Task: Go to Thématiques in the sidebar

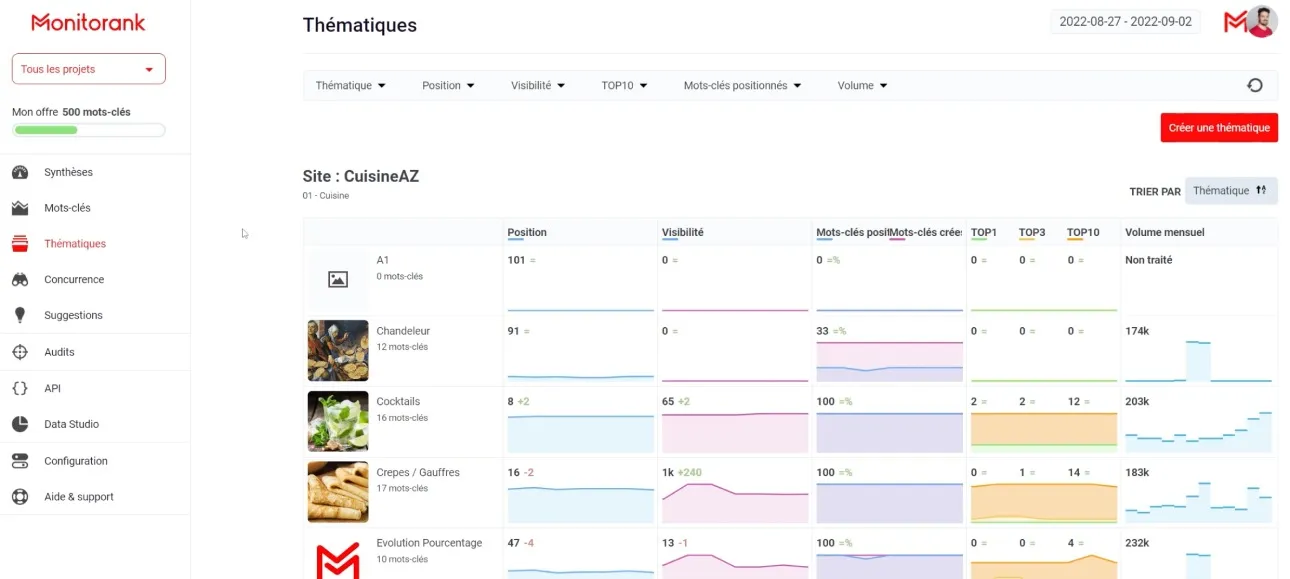Action: coord(75,244)
